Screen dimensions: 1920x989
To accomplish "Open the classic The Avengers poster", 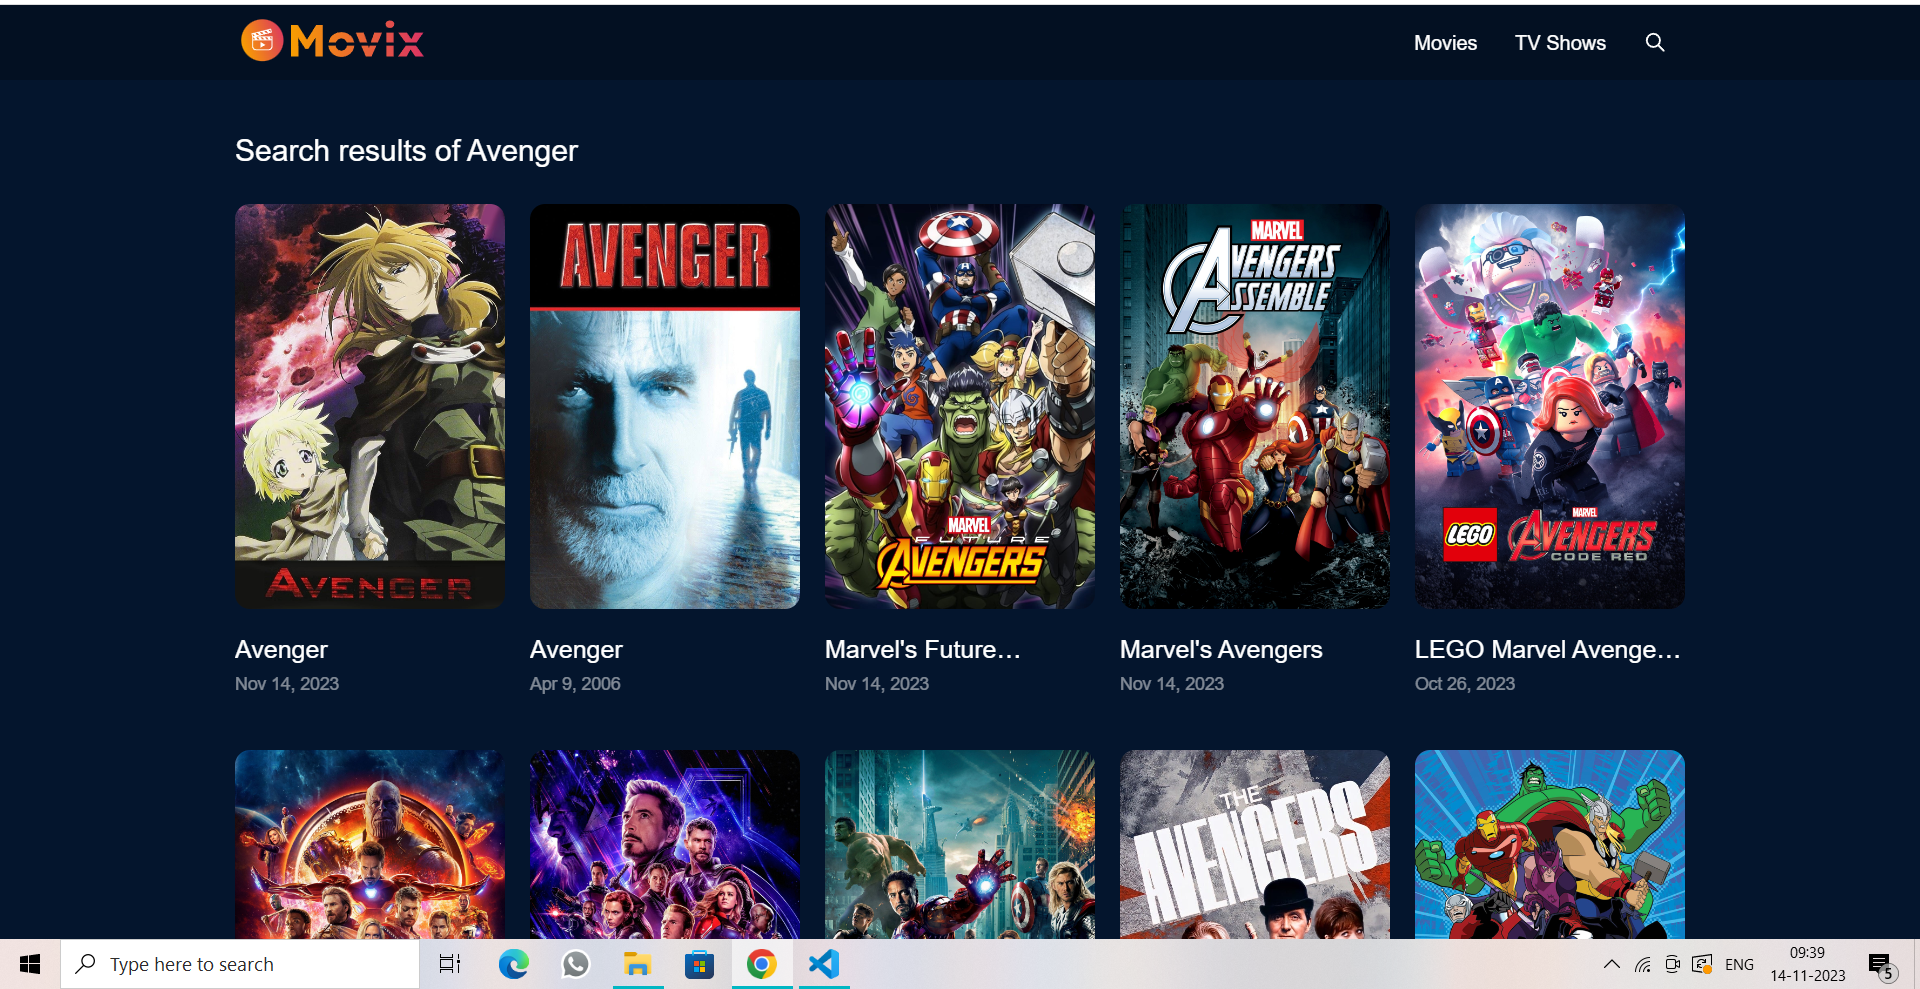I will (1255, 844).
